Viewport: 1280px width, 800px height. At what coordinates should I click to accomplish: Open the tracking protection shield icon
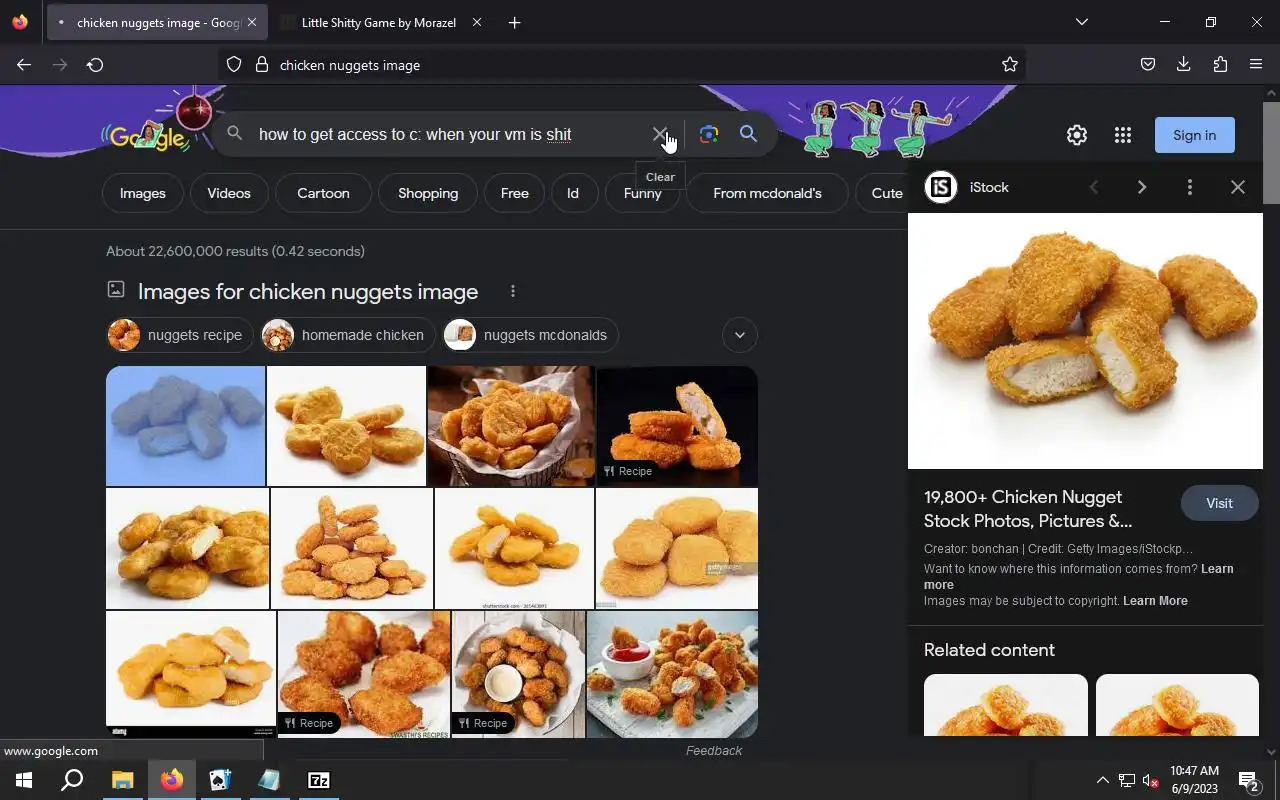pos(234,65)
